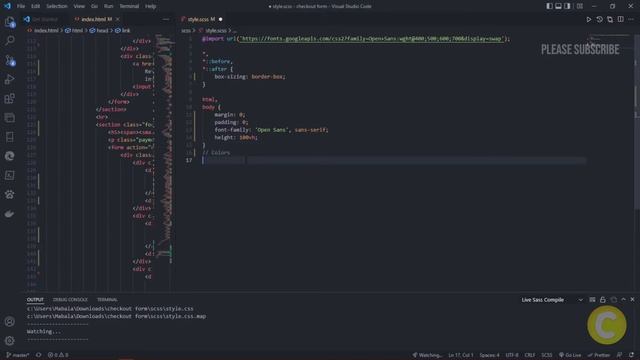Viewport: 640px width, 360px height.
Task: Open the Explorer view in activity bar
Action: click(x=9, y=22)
